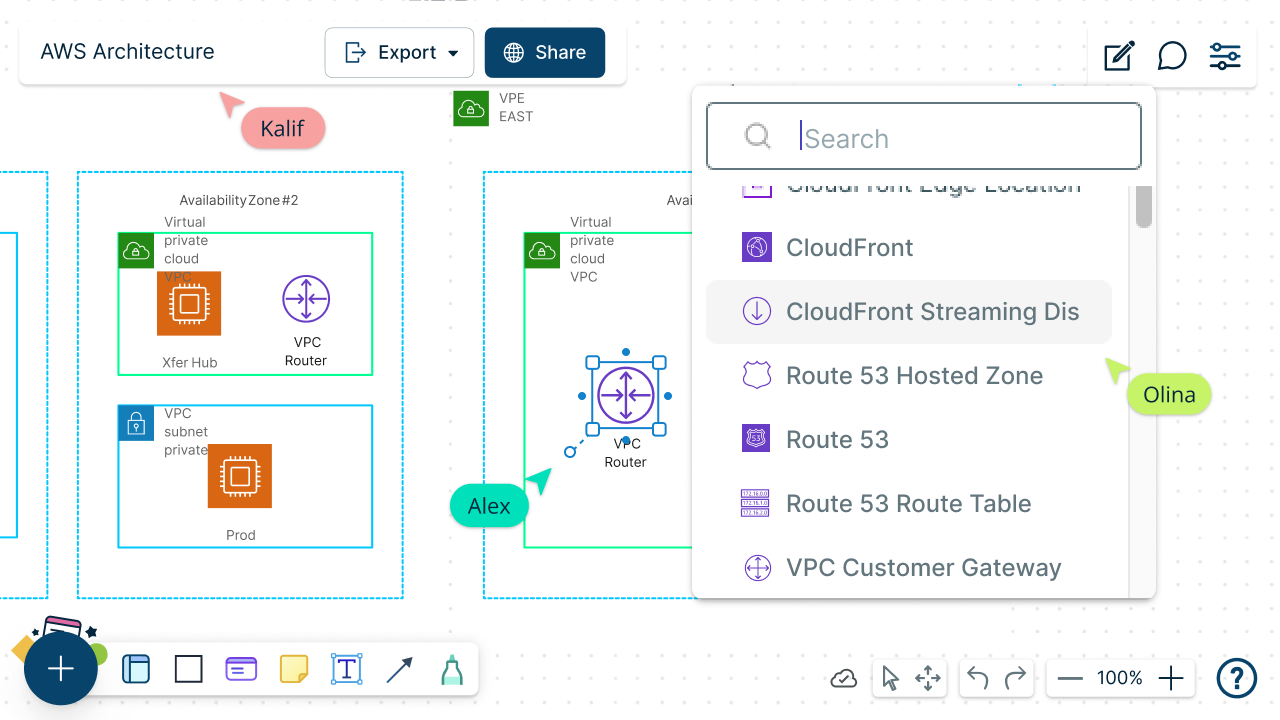
Task: Click the Share button
Action: pyautogui.click(x=545, y=53)
